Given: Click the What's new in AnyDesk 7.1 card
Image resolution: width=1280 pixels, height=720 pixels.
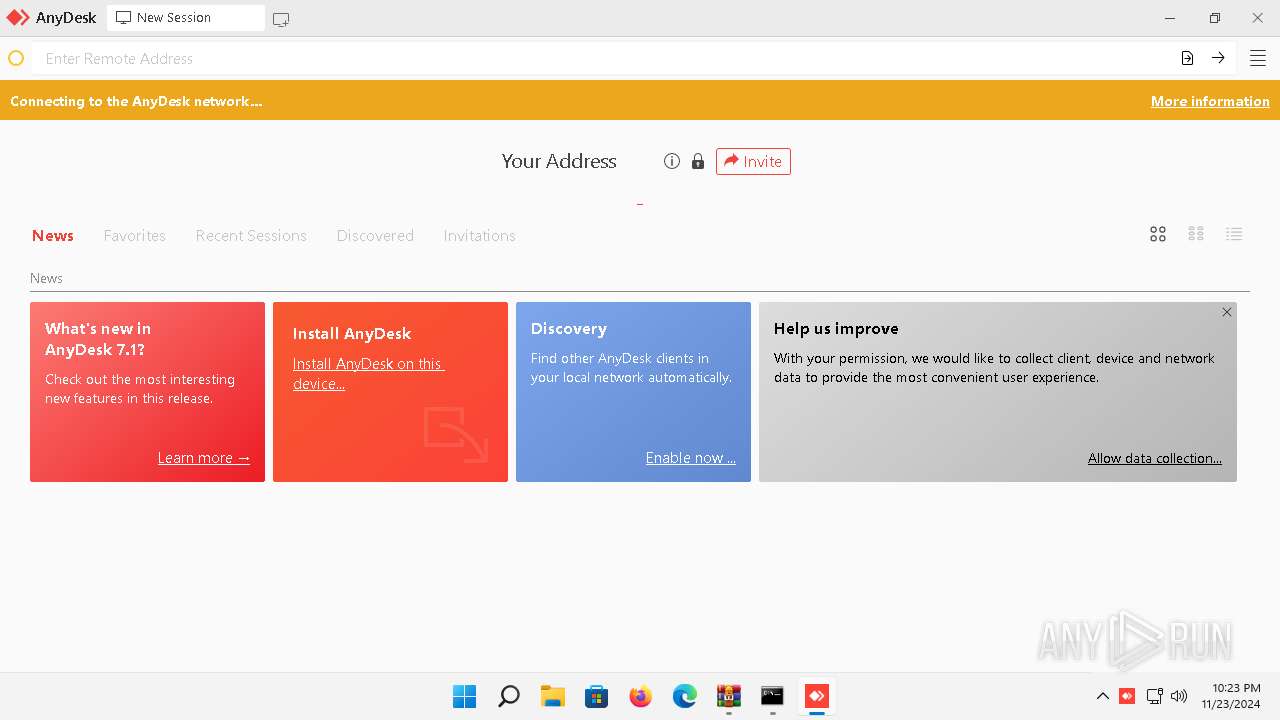Looking at the screenshot, I should pos(147,392).
